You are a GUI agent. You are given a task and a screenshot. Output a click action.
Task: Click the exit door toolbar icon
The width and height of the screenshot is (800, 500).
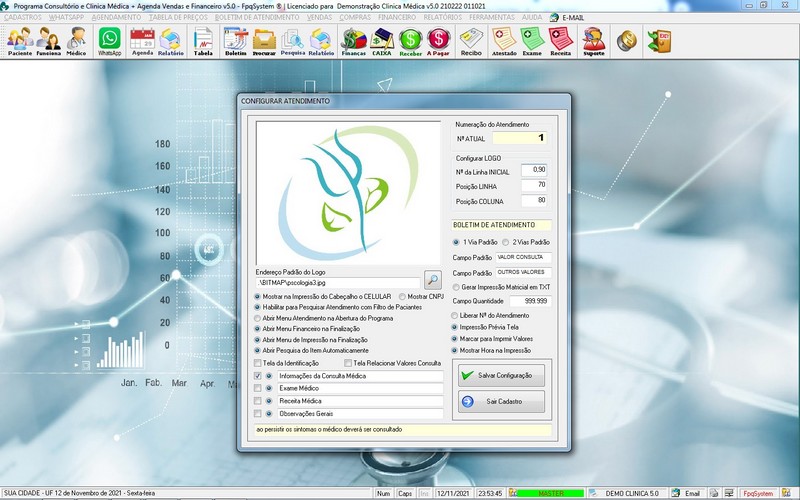tap(659, 41)
